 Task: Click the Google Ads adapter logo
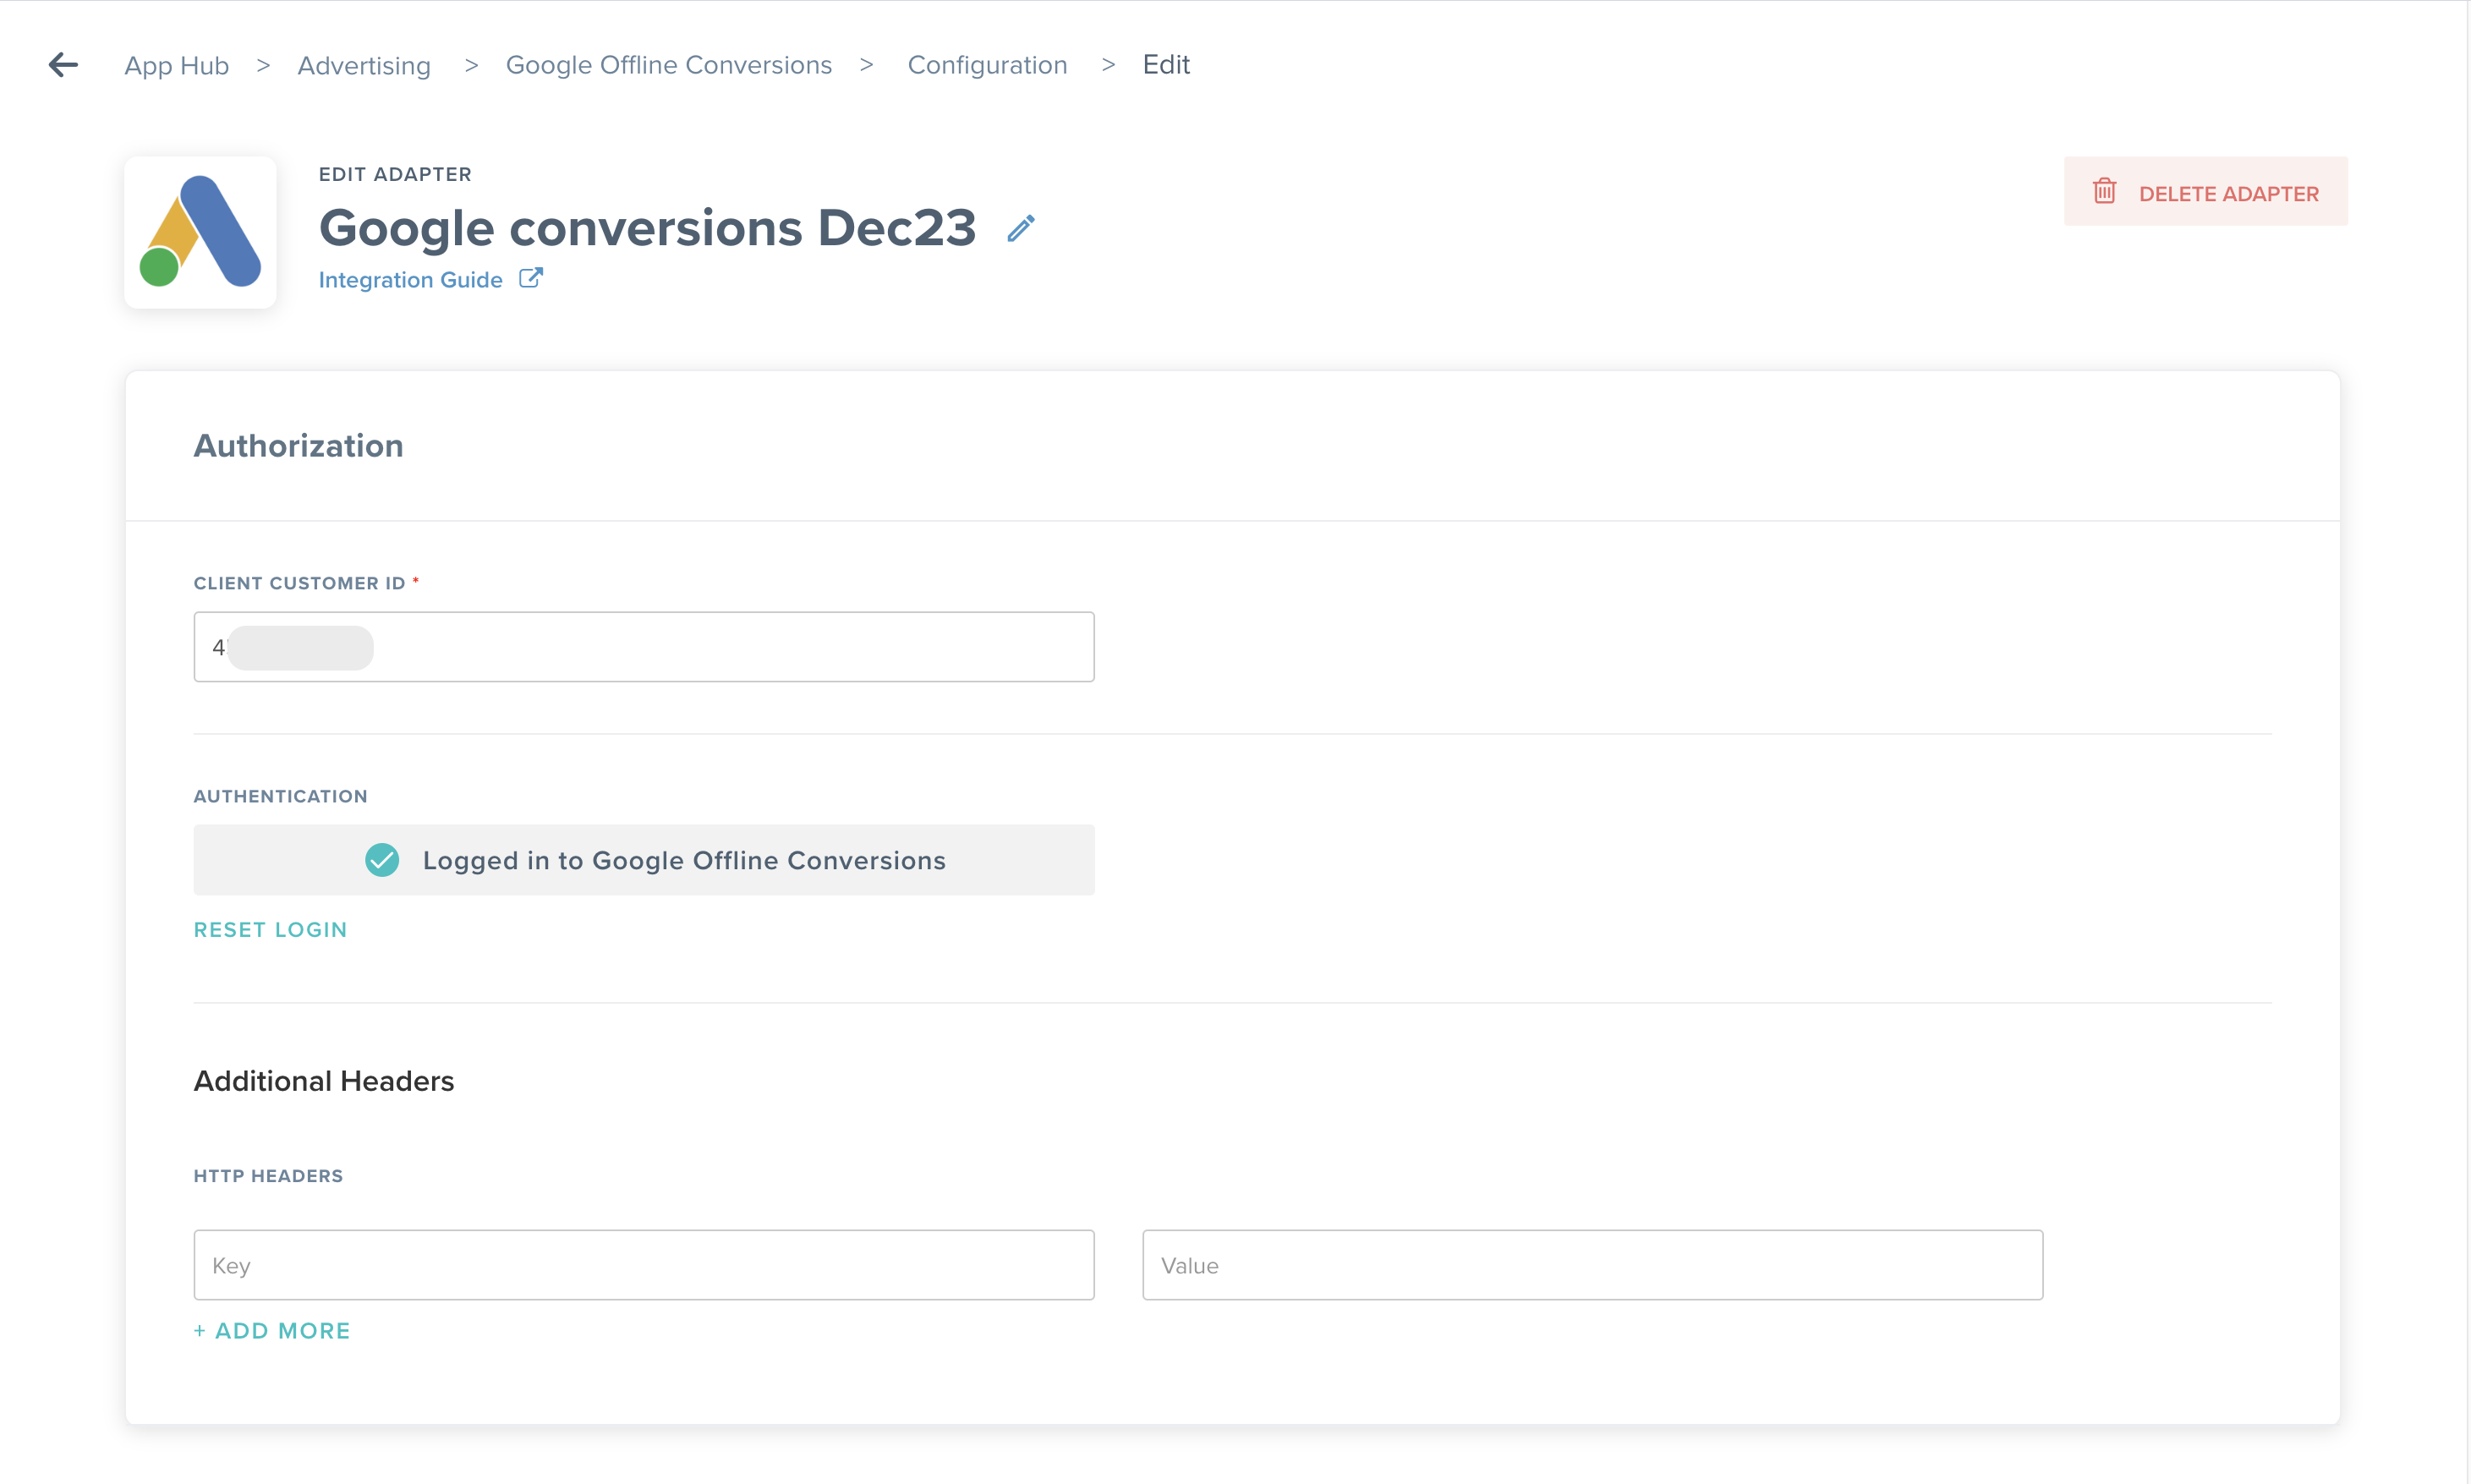[x=200, y=232]
